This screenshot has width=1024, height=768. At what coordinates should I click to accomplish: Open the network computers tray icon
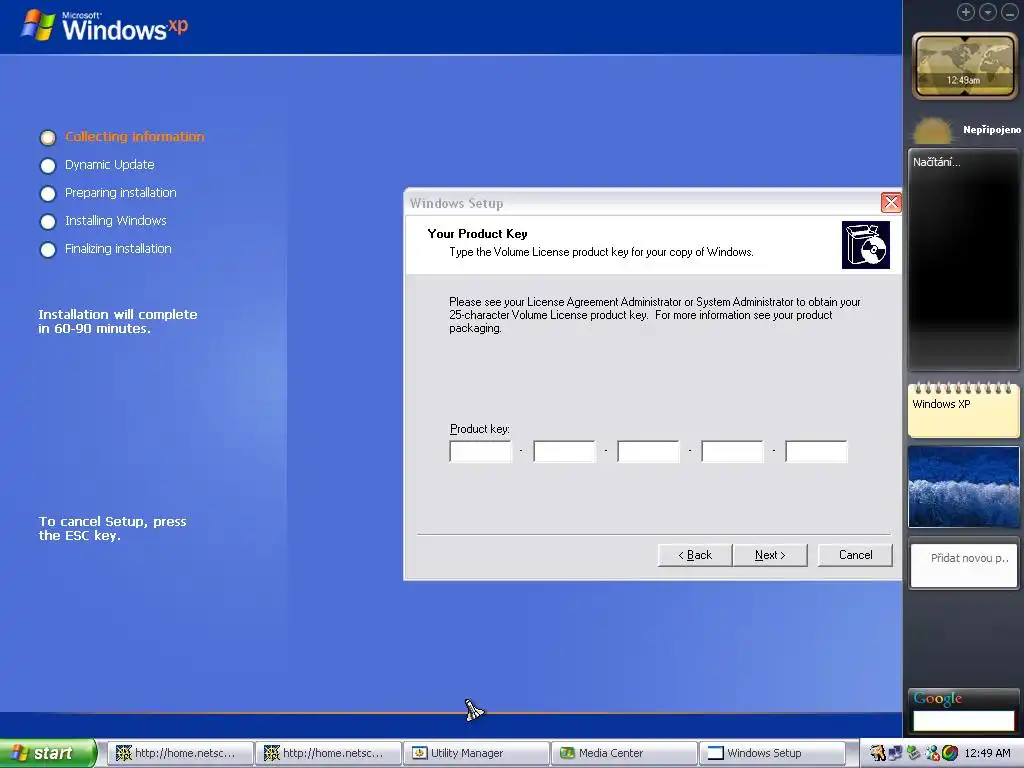(895, 753)
